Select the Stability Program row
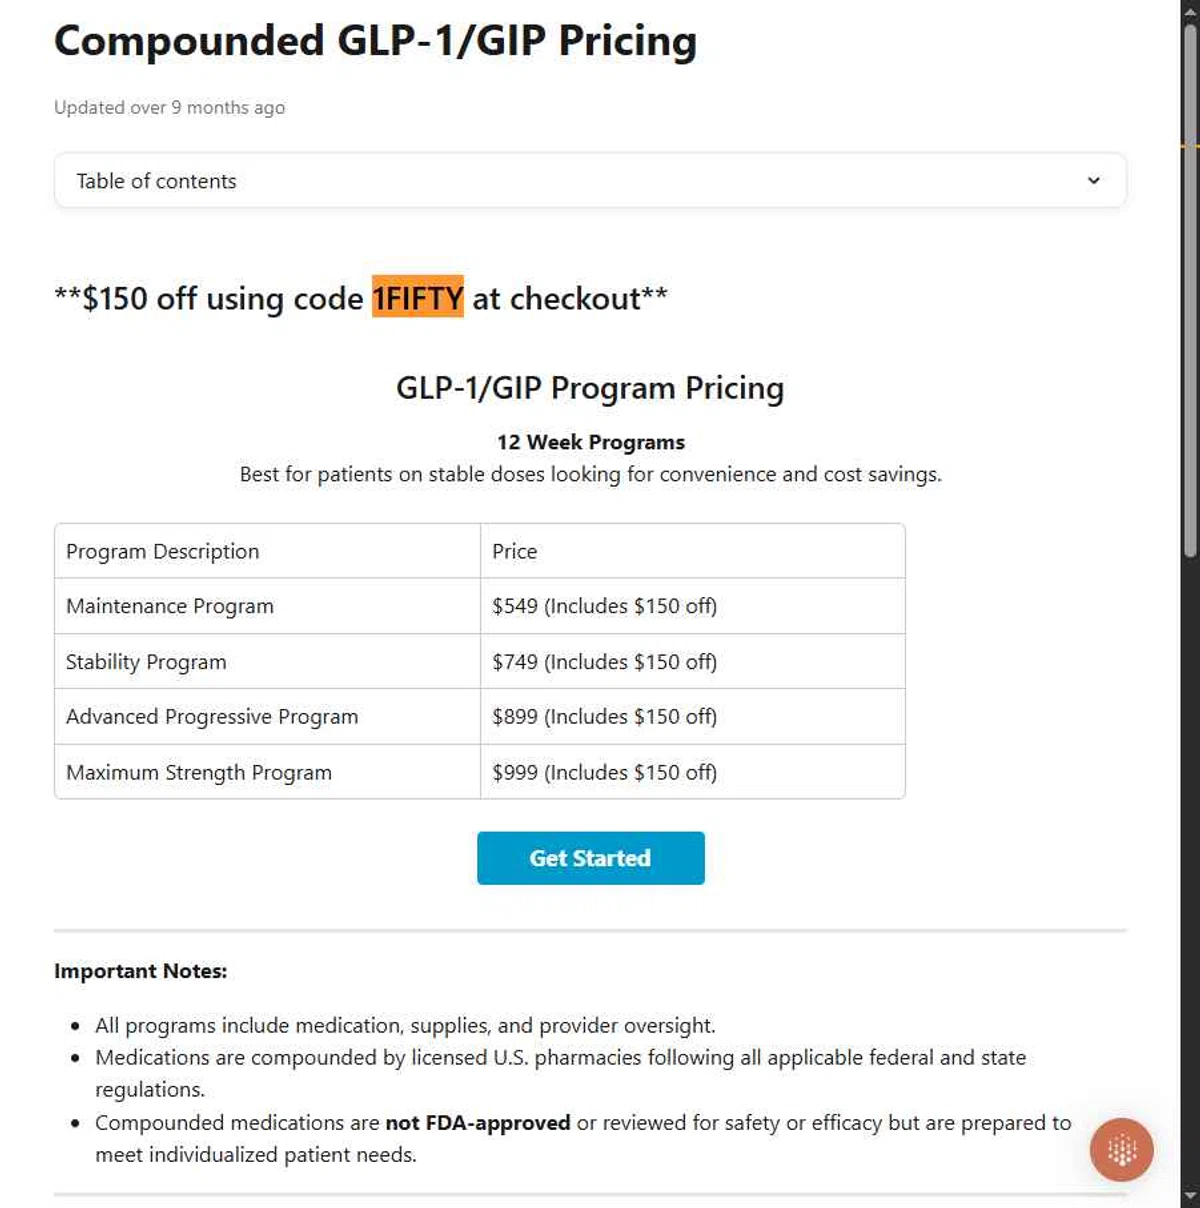 [480, 662]
